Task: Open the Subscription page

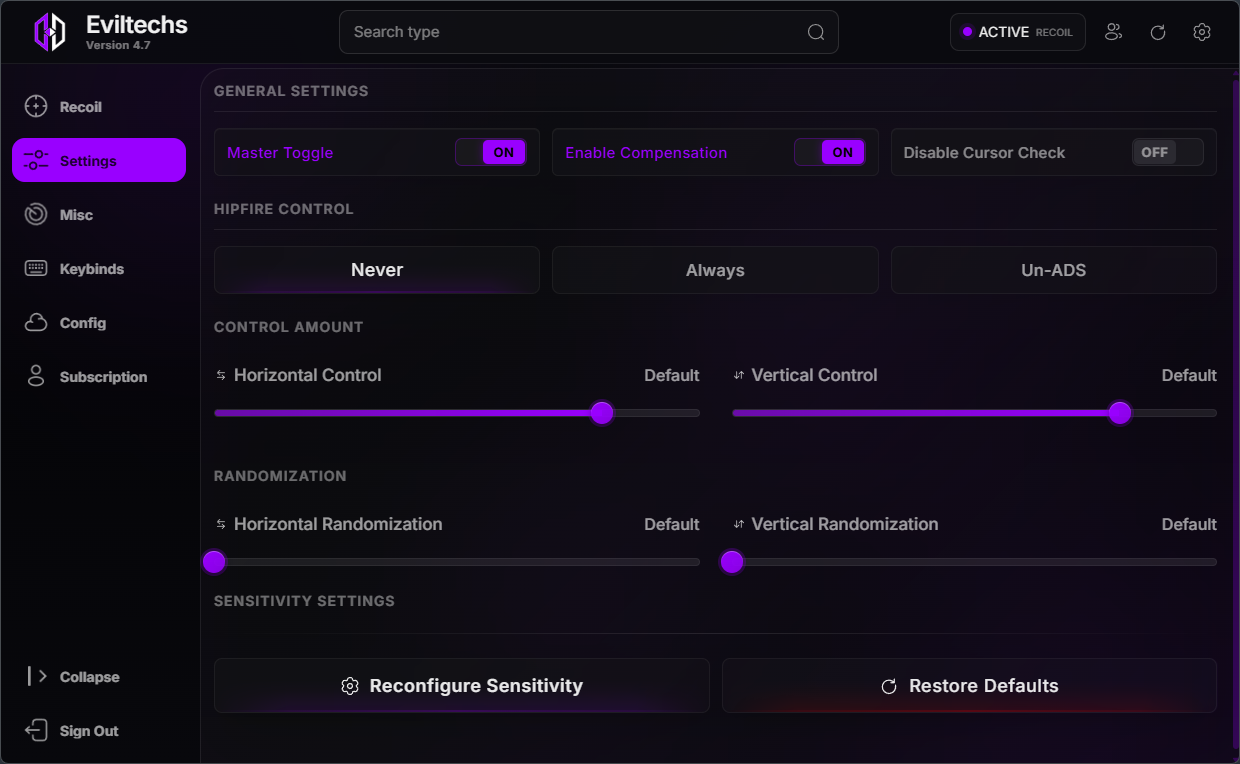Action: click(99, 377)
